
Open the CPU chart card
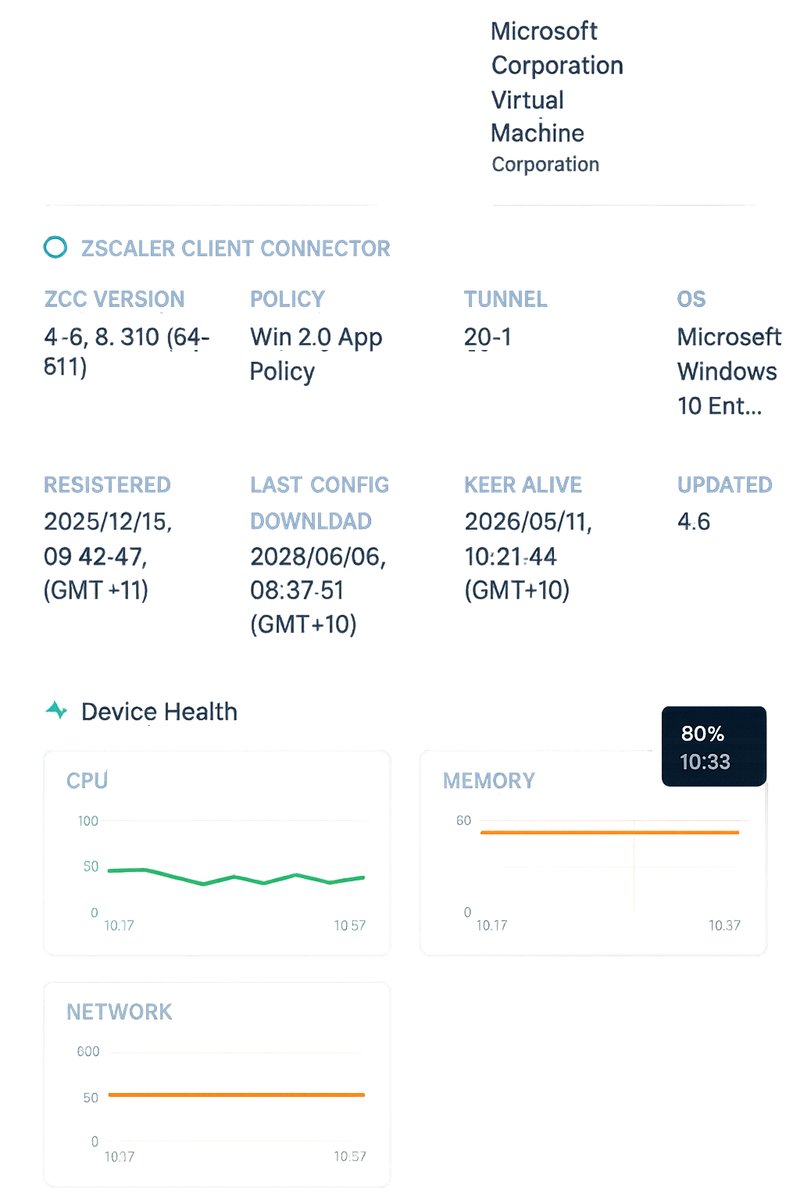point(217,852)
